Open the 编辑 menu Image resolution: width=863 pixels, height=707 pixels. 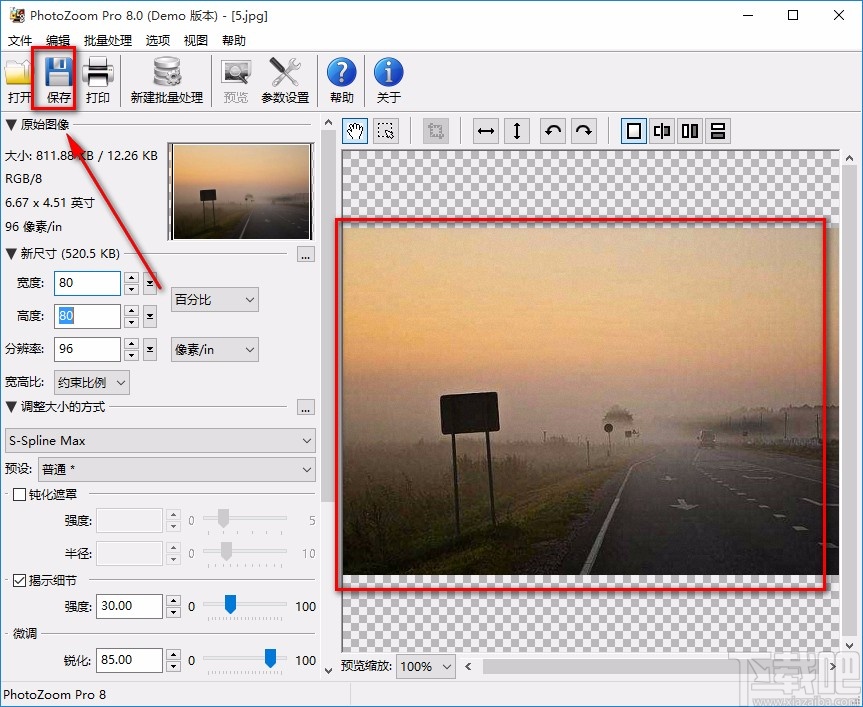point(58,40)
